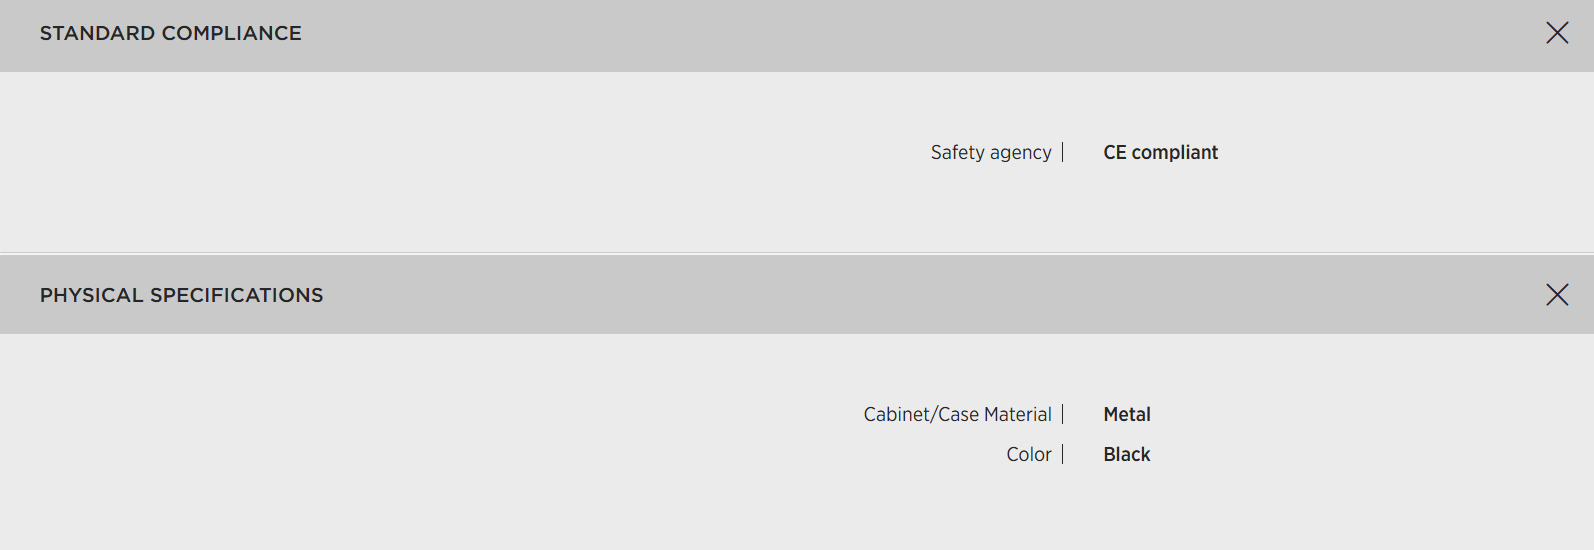The width and height of the screenshot is (1594, 550).
Task: Close Physical Specifications section via X icon
Action: [x=1557, y=294]
